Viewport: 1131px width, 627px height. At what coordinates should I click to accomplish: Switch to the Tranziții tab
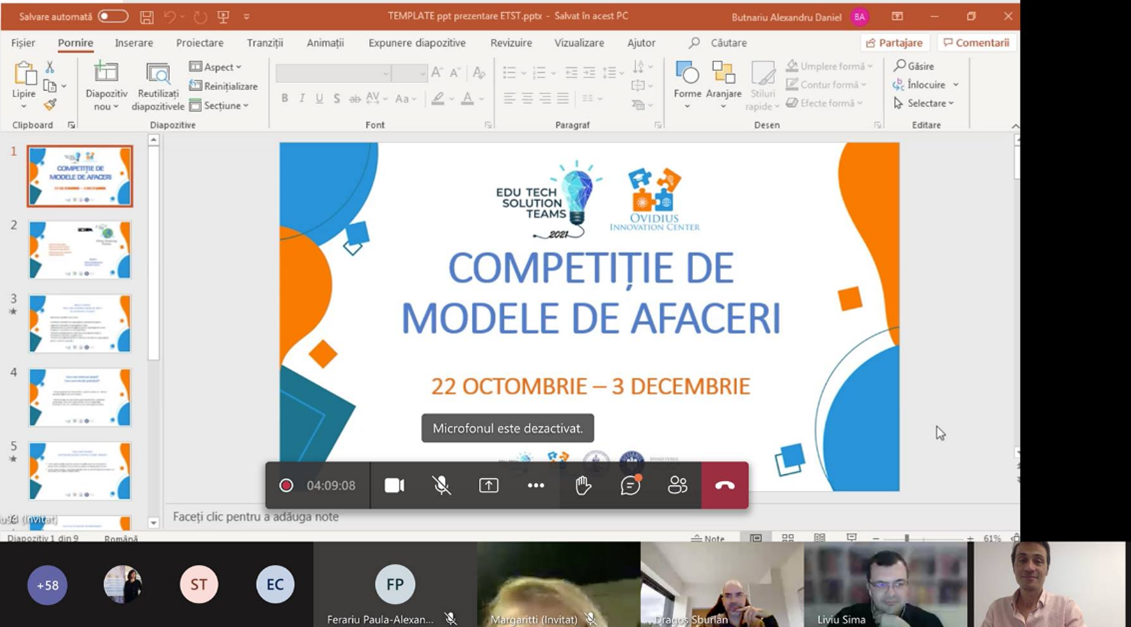(x=265, y=43)
